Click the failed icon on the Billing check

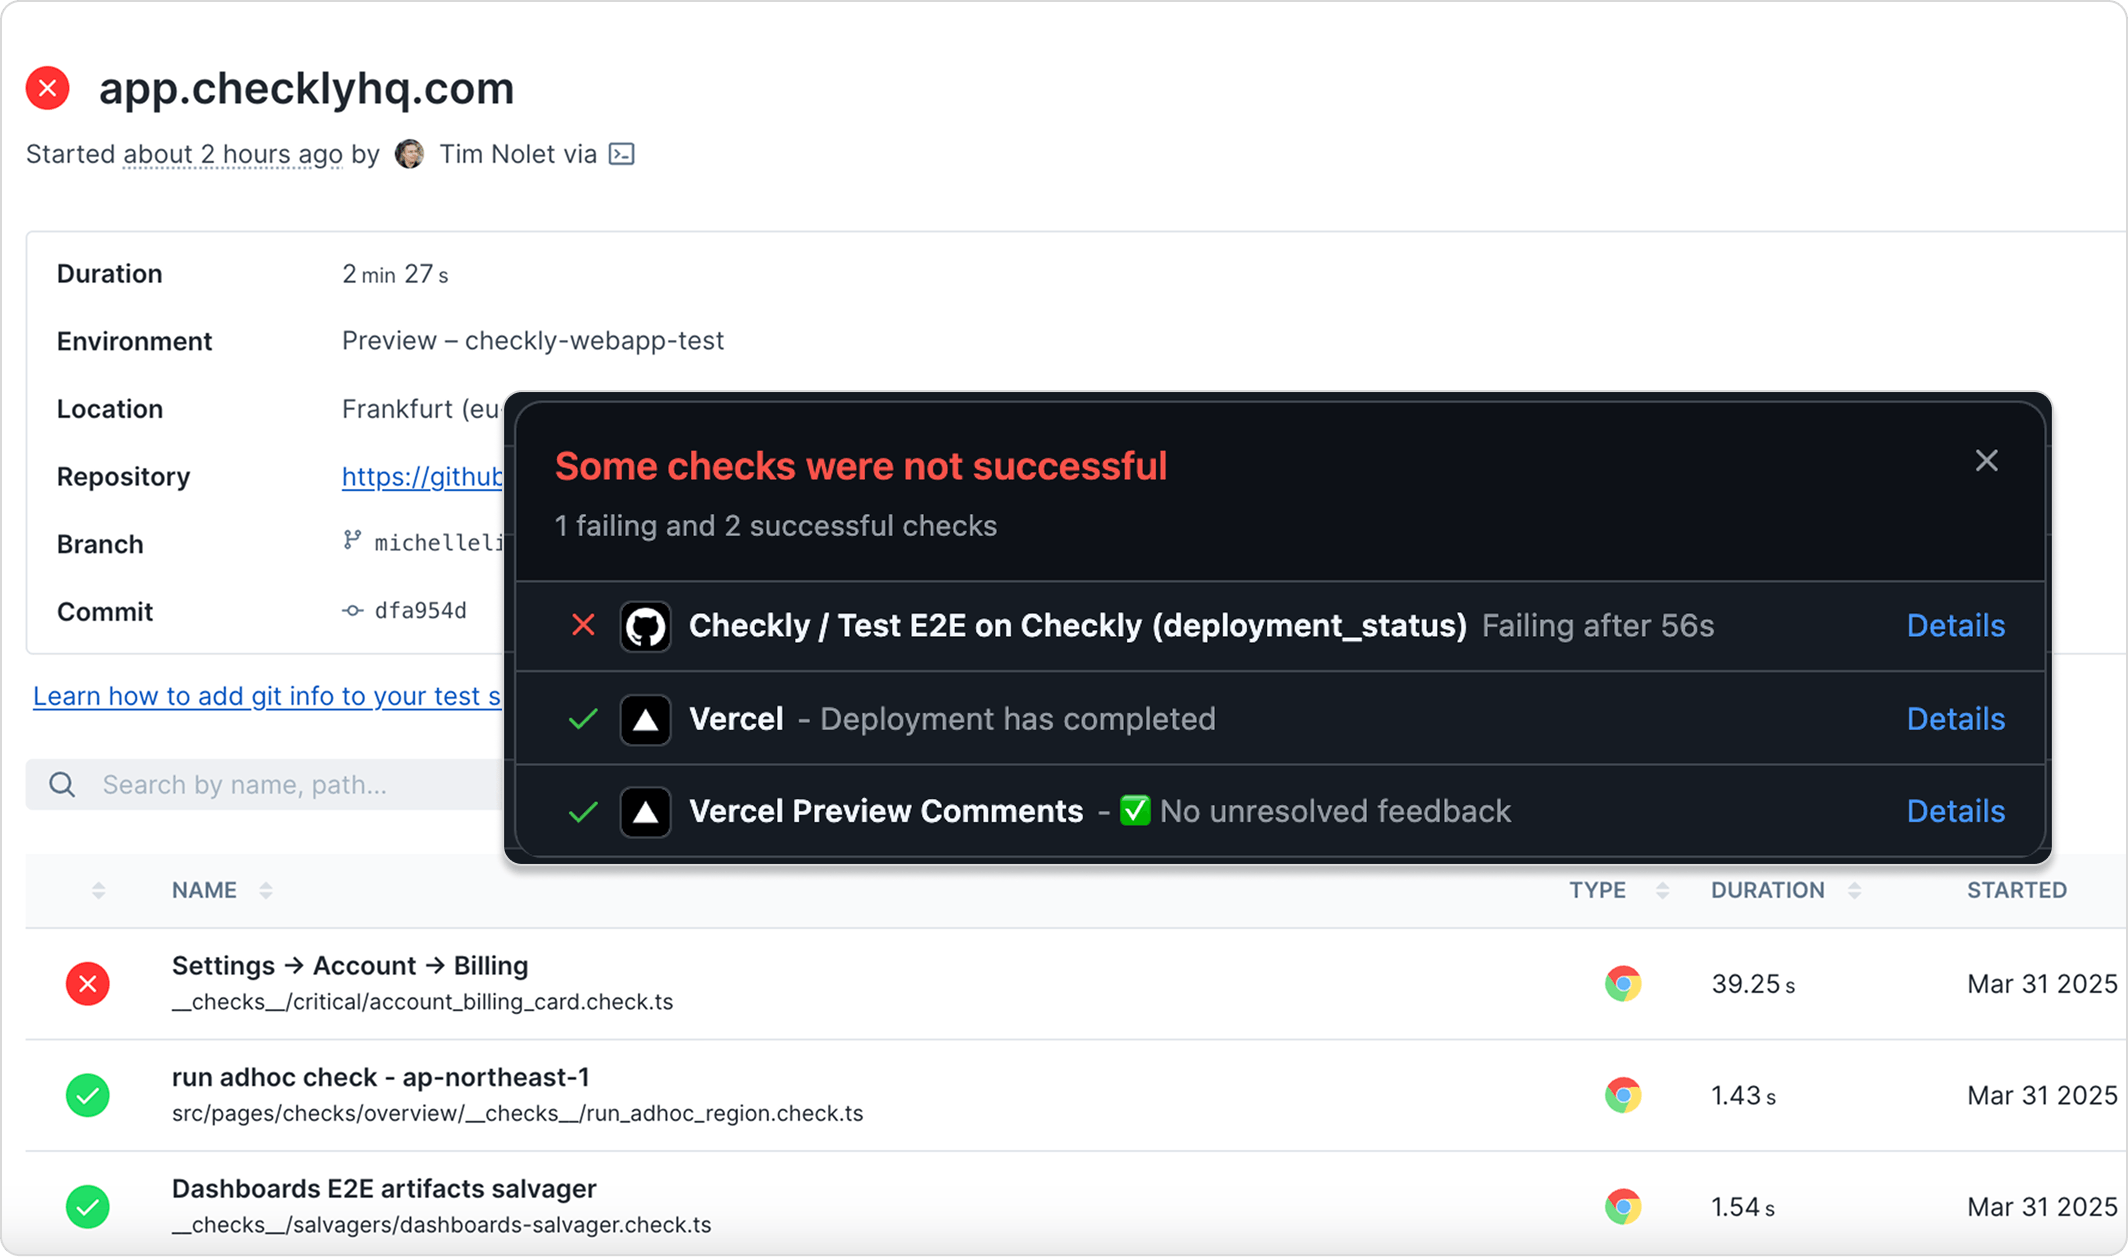(88, 984)
